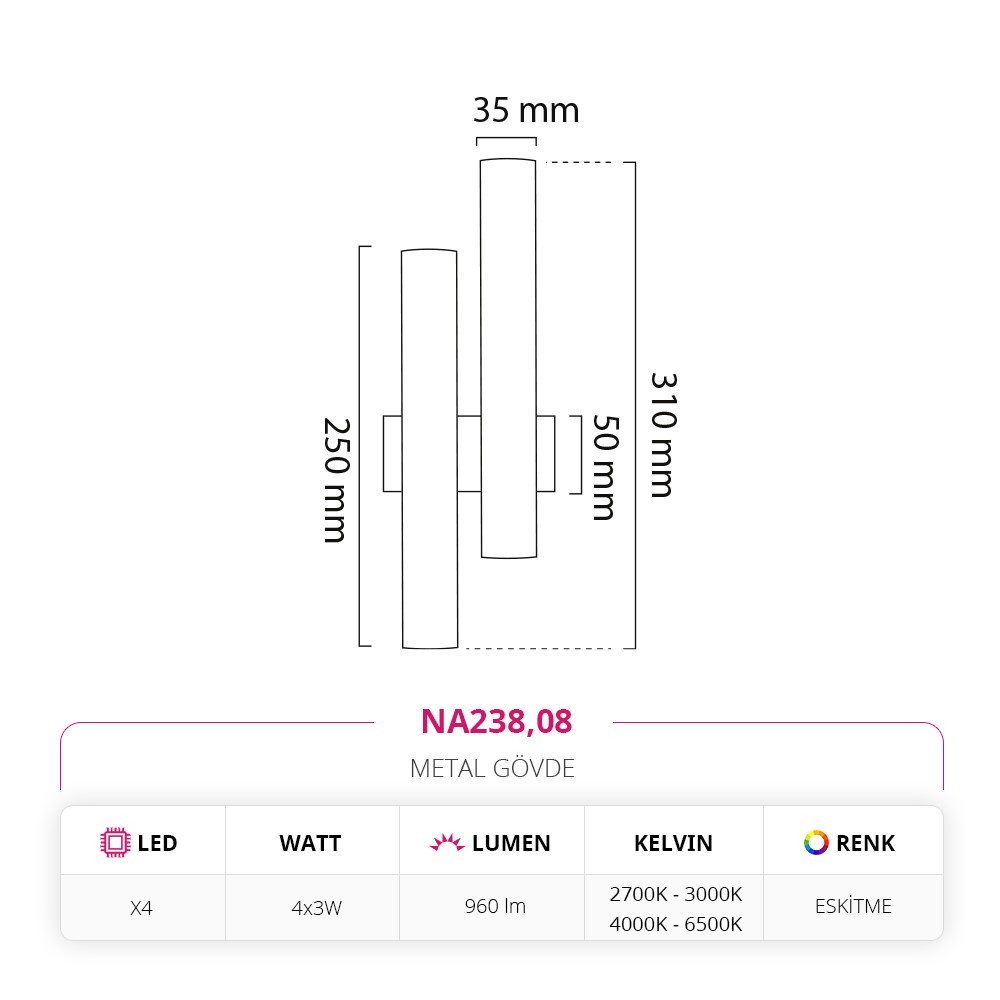1000x1000 pixels.
Task: Click the ESKİTME color value
Action: (x=853, y=906)
